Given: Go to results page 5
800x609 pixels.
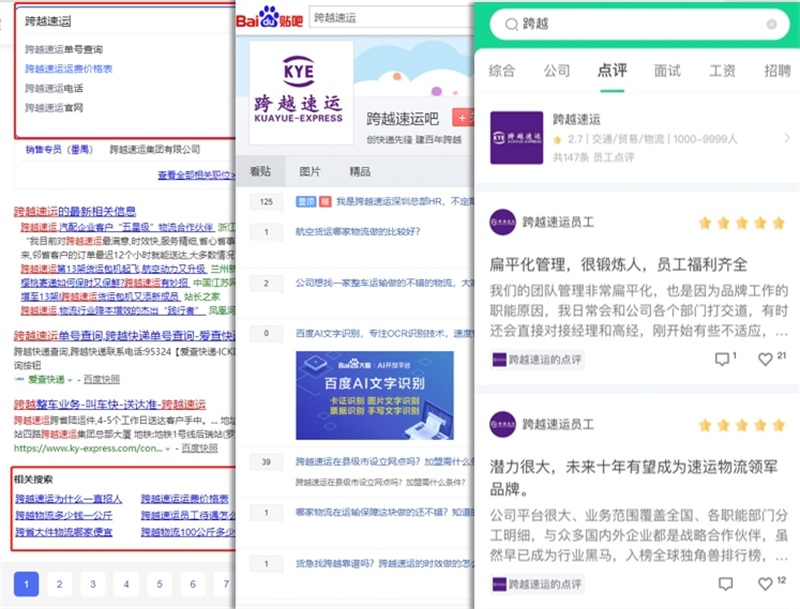Looking at the screenshot, I should coord(160,583).
